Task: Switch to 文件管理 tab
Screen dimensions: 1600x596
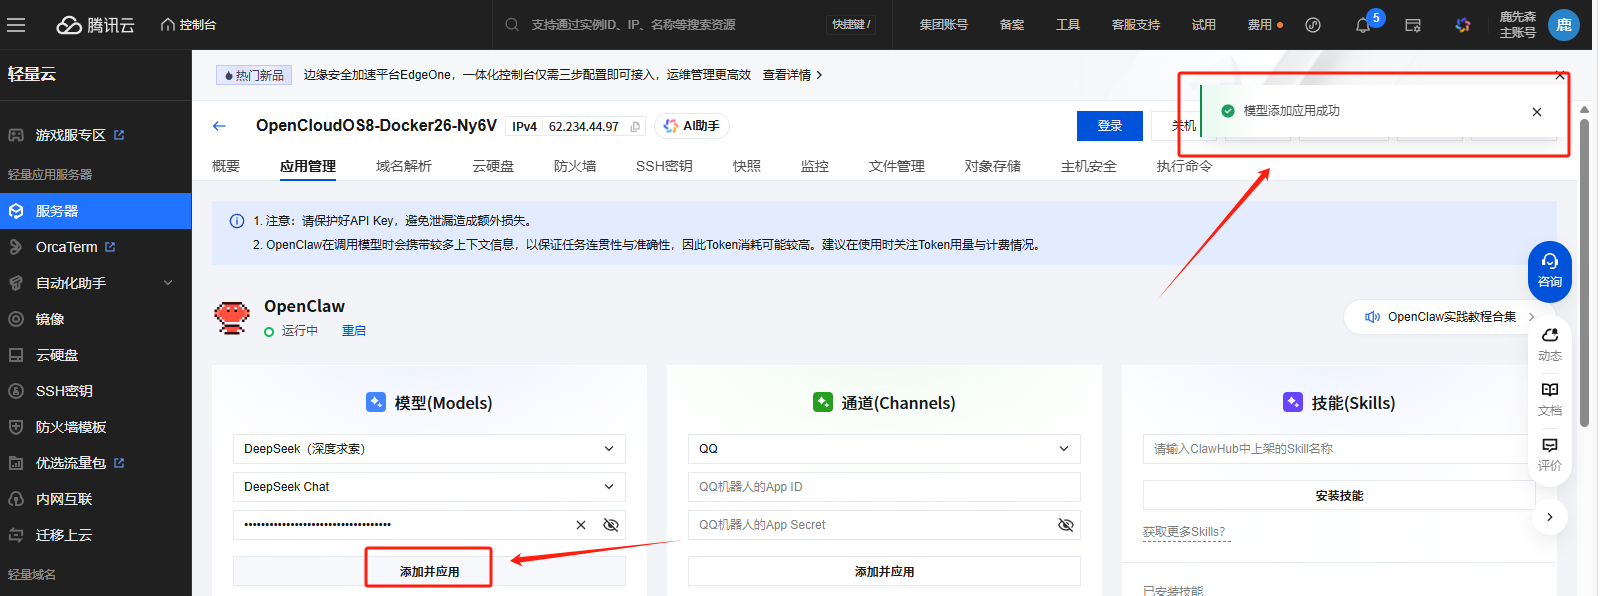Action: click(x=897, y=166)
